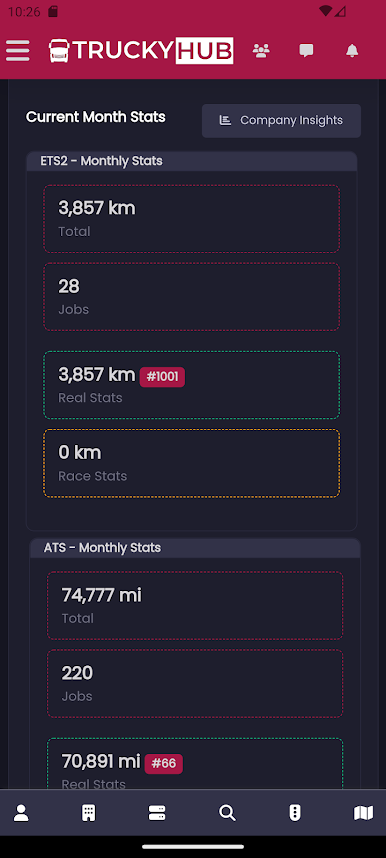Select the ATS 74,777 mi Total card
The image size is (386, 858).
click(x=195, y=606)
